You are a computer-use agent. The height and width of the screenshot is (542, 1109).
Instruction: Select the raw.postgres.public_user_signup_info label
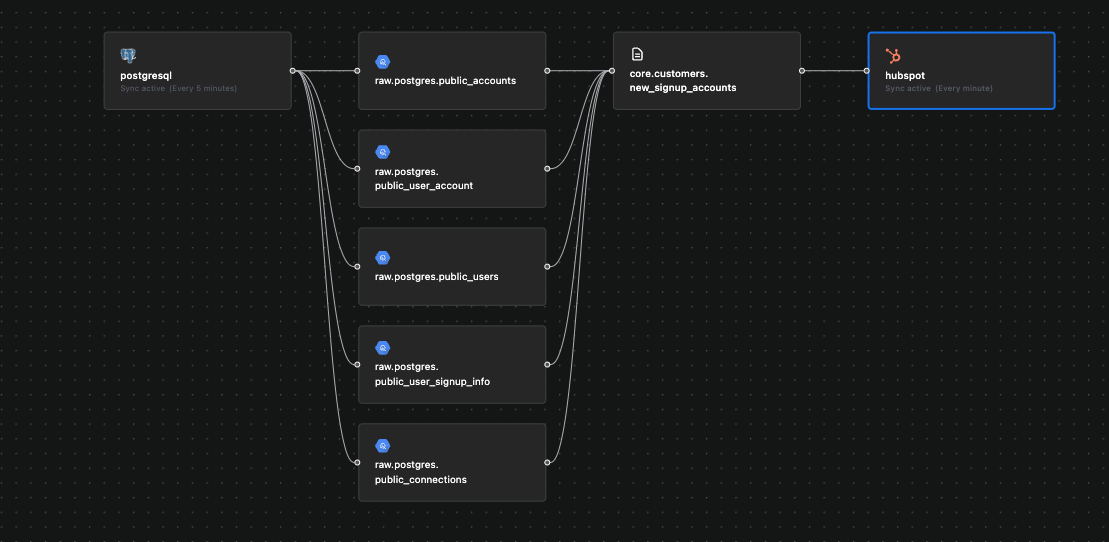(432, 374)
